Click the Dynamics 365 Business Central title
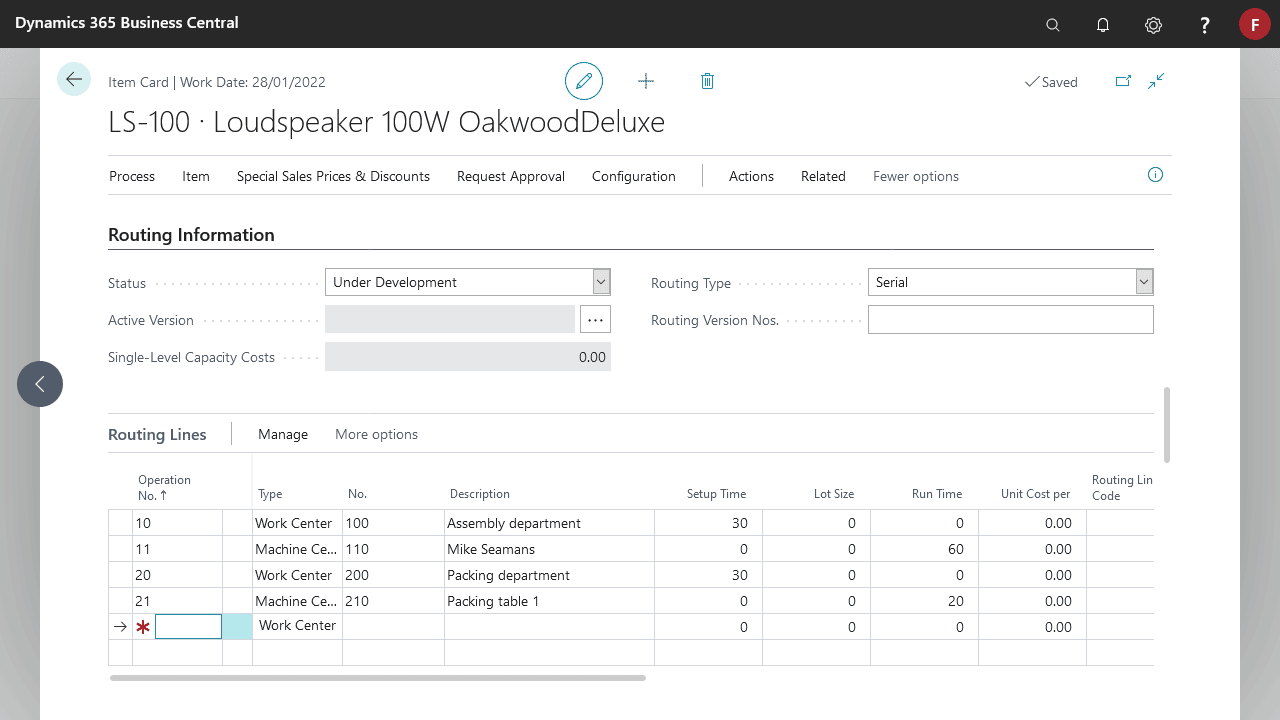Screen dimensions: 1280x720 coord(127,22)
